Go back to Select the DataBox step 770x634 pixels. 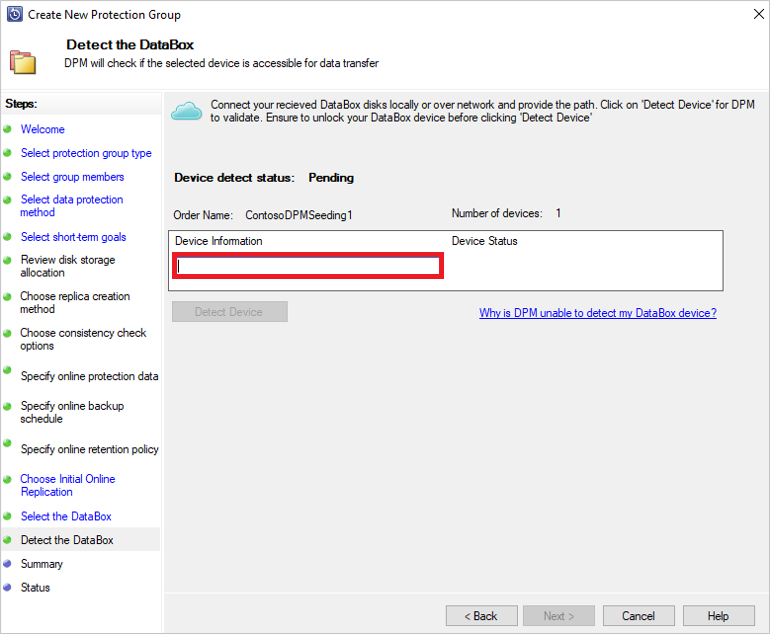(66, 516)
